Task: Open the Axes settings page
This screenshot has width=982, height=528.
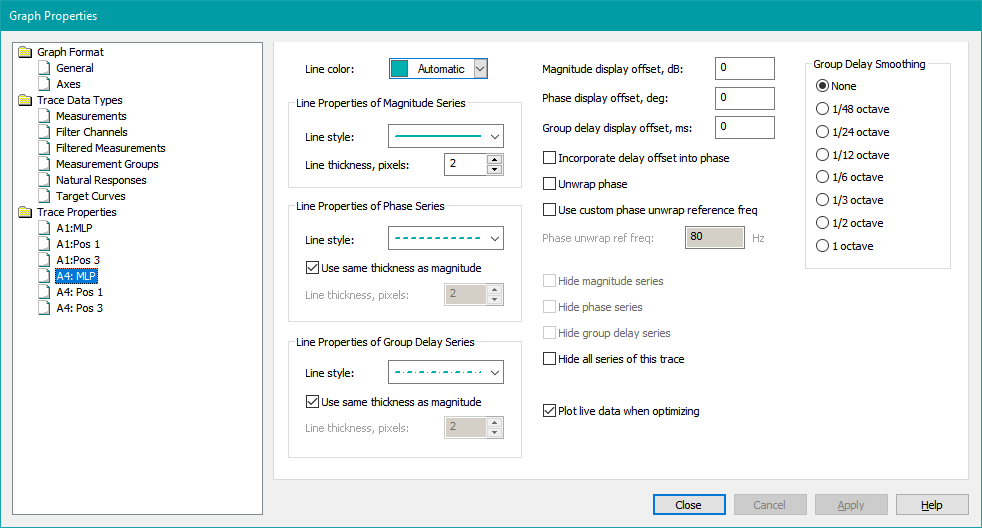Action: click(68, 84)
